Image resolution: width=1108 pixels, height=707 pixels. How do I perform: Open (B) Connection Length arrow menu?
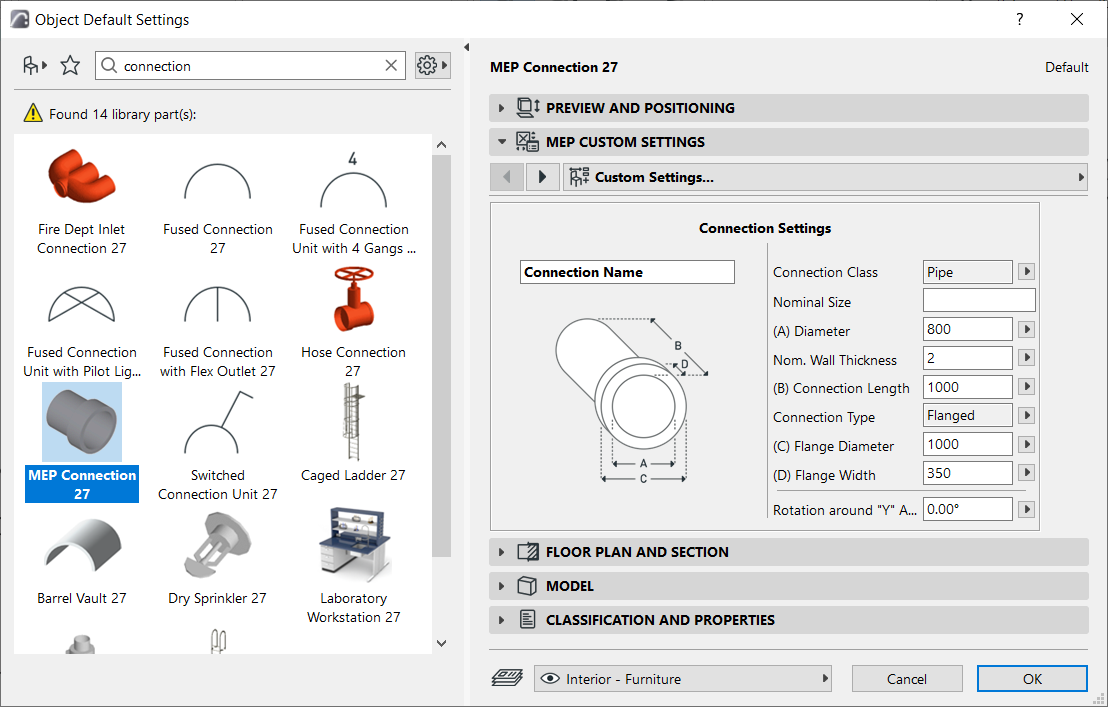[x=1027, y=387]
